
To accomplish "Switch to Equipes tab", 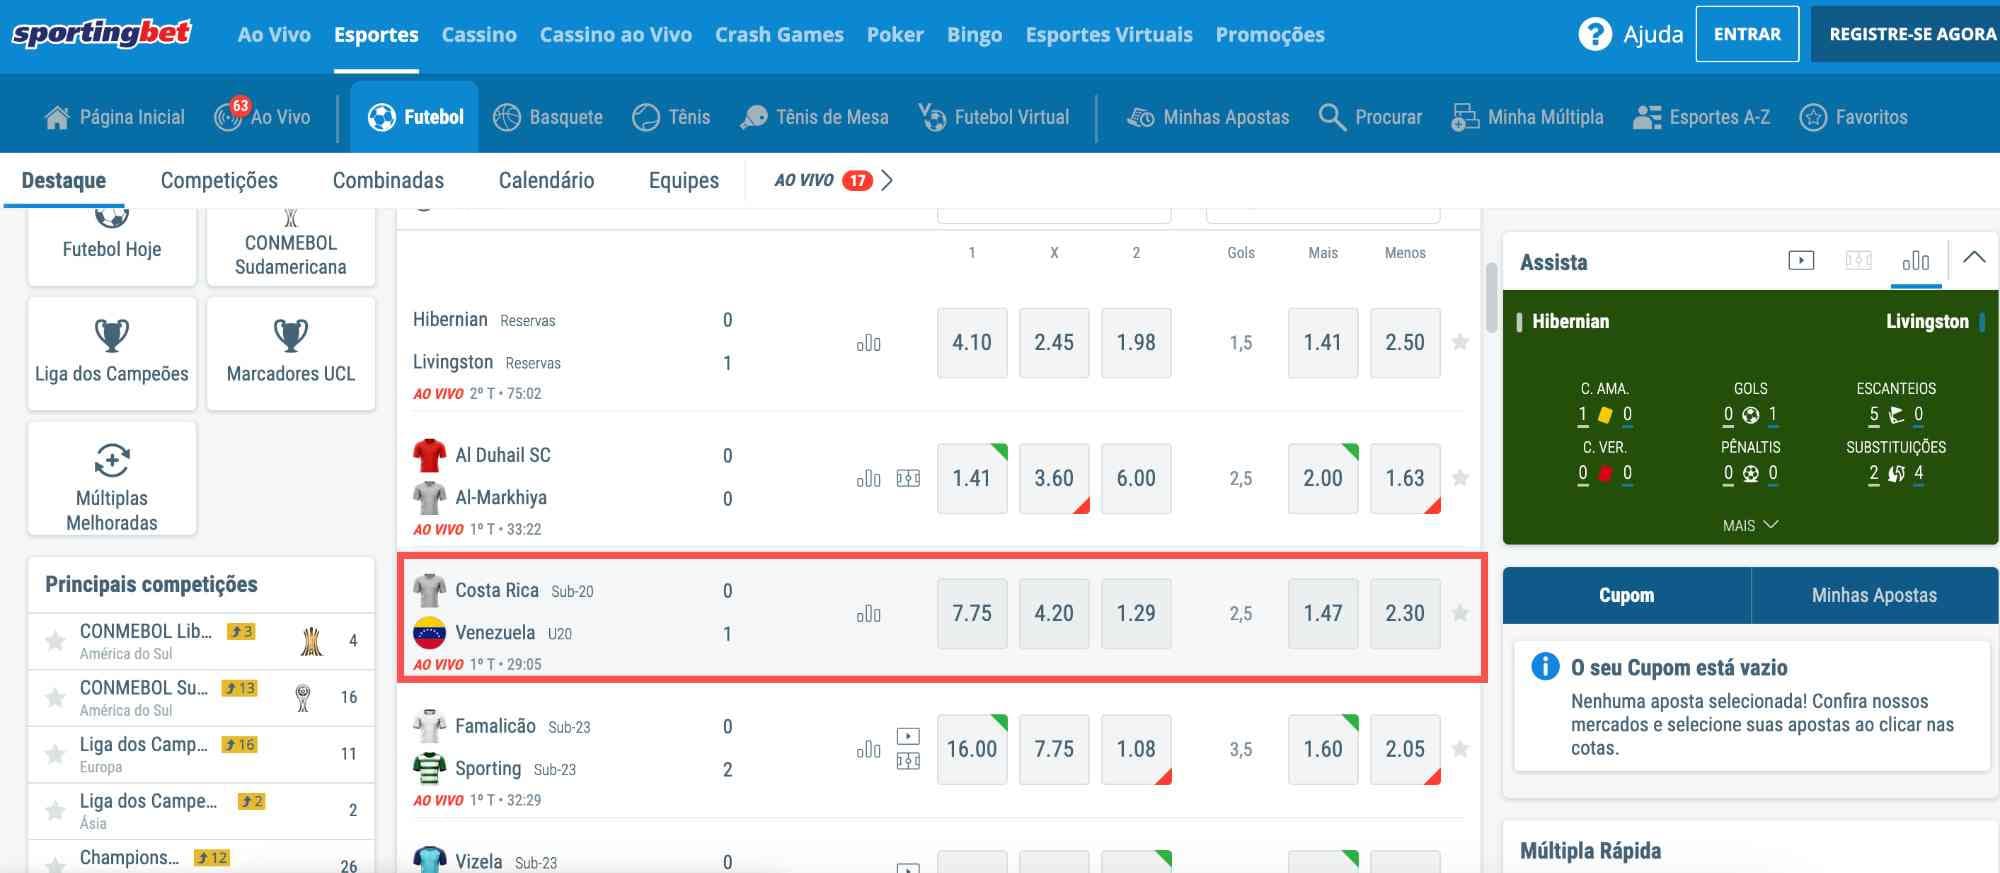I will (684, 181).
